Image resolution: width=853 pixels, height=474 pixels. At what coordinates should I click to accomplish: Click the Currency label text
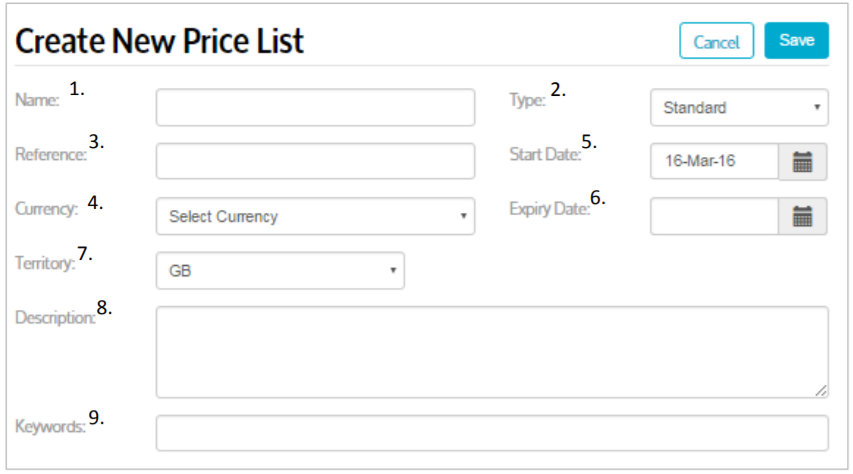tap(46, 209)
